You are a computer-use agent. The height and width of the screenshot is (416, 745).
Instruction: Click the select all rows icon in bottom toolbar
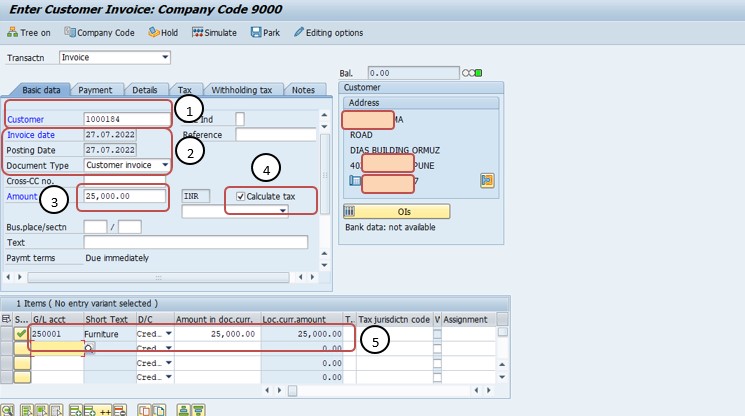[27, 410]
